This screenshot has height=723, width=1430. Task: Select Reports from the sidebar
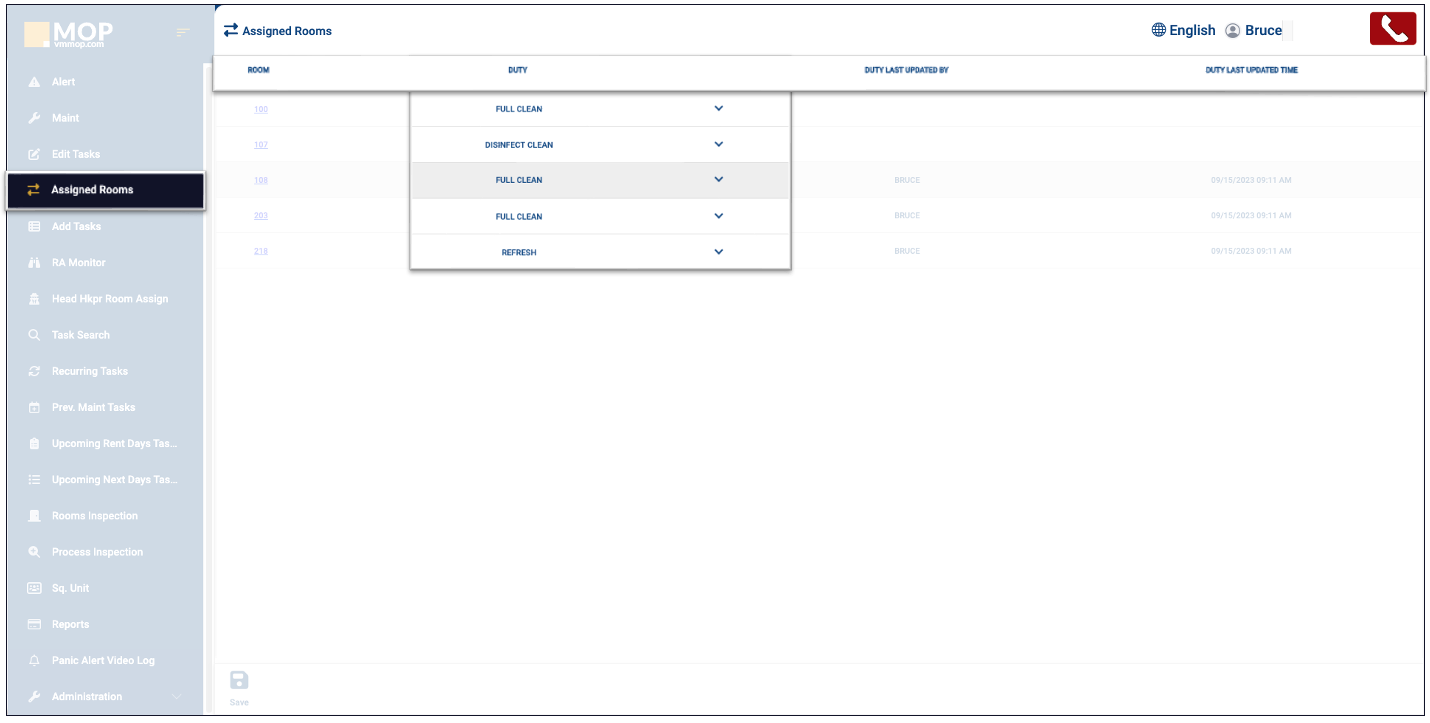point(70,624)
